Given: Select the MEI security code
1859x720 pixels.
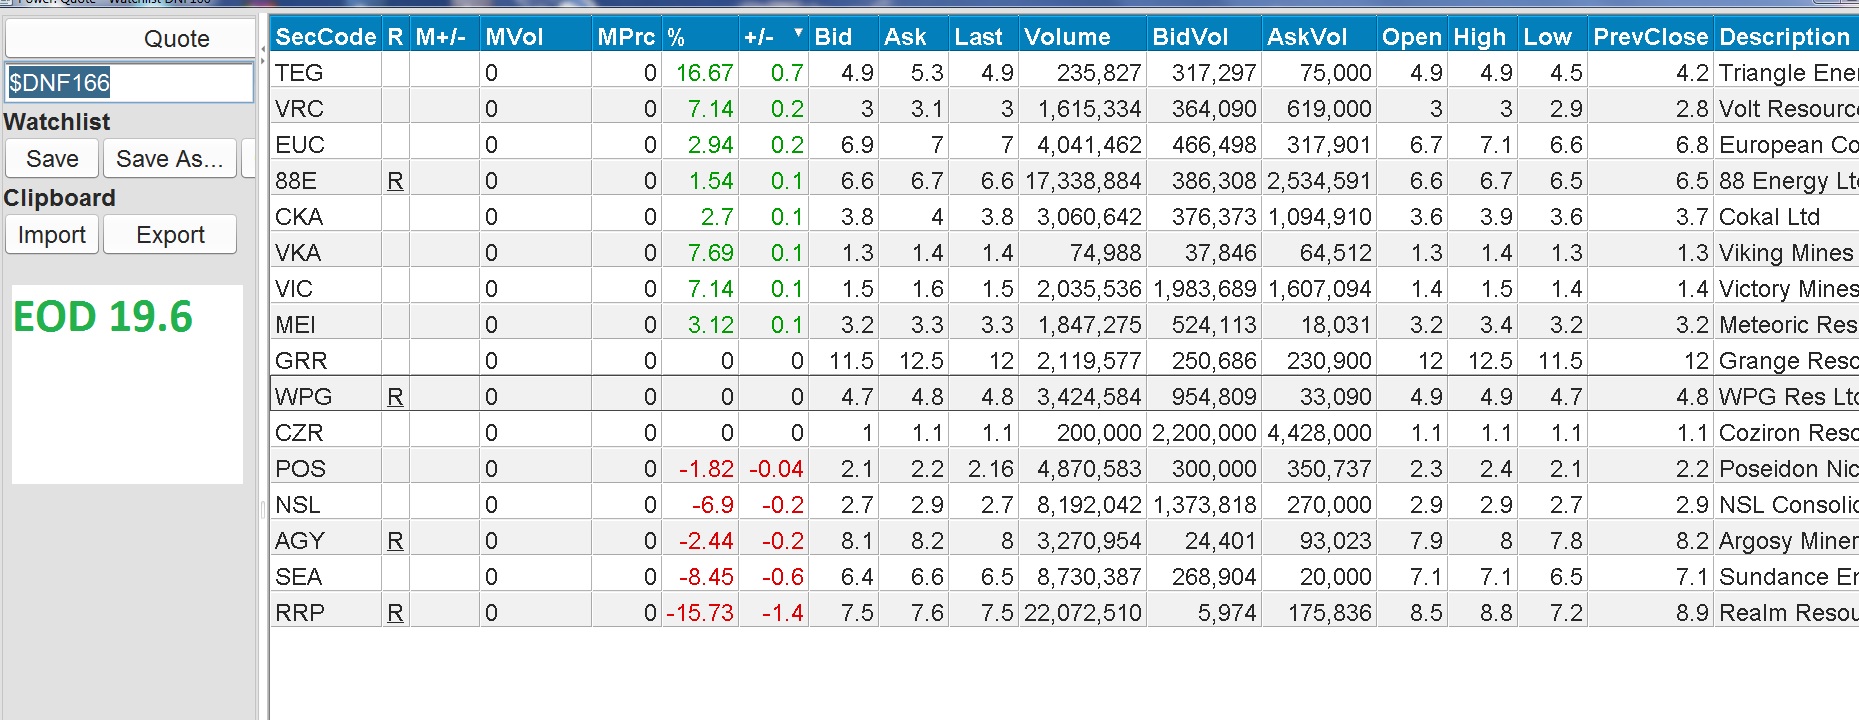Looking at the screenshot, I should click(x=295, y=325).
